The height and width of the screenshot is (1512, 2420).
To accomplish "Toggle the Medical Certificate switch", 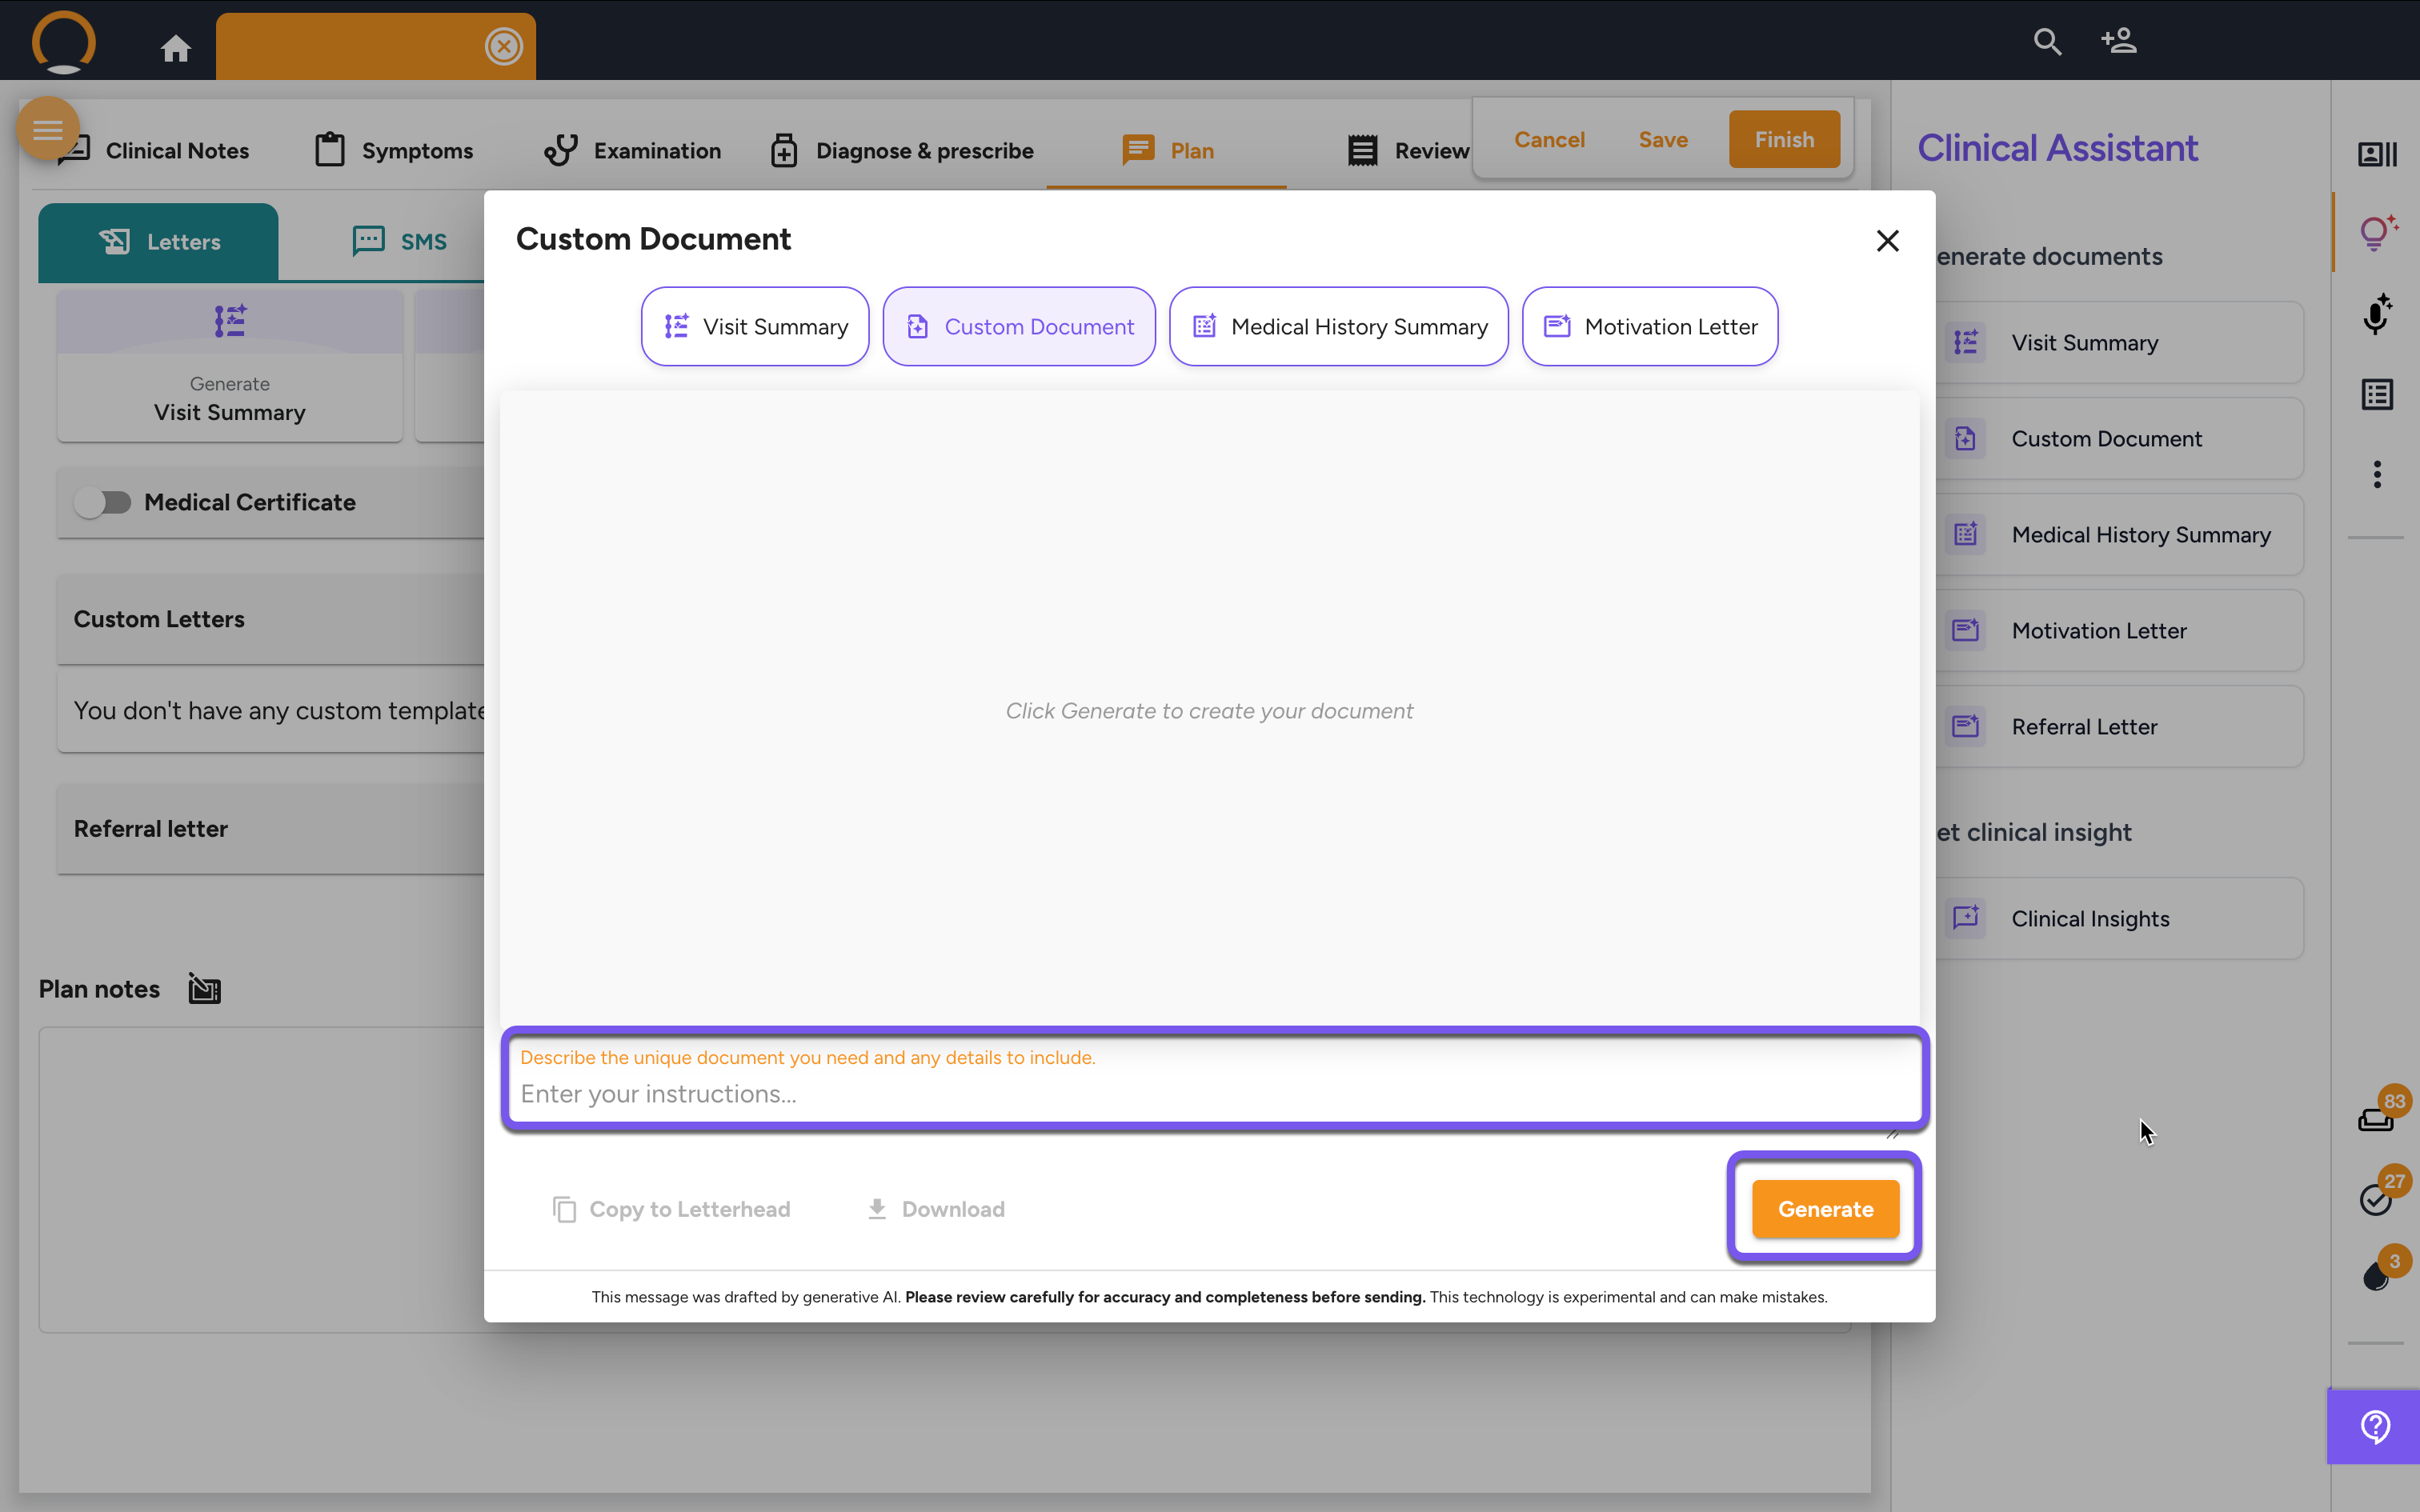I will (103, 502).
